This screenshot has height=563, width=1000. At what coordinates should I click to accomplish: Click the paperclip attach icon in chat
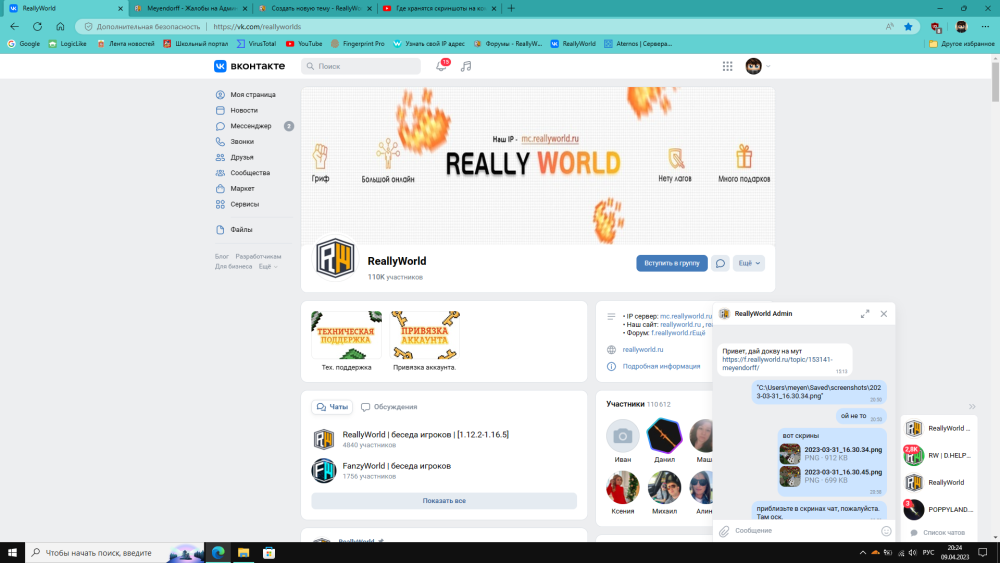(724, 531)
